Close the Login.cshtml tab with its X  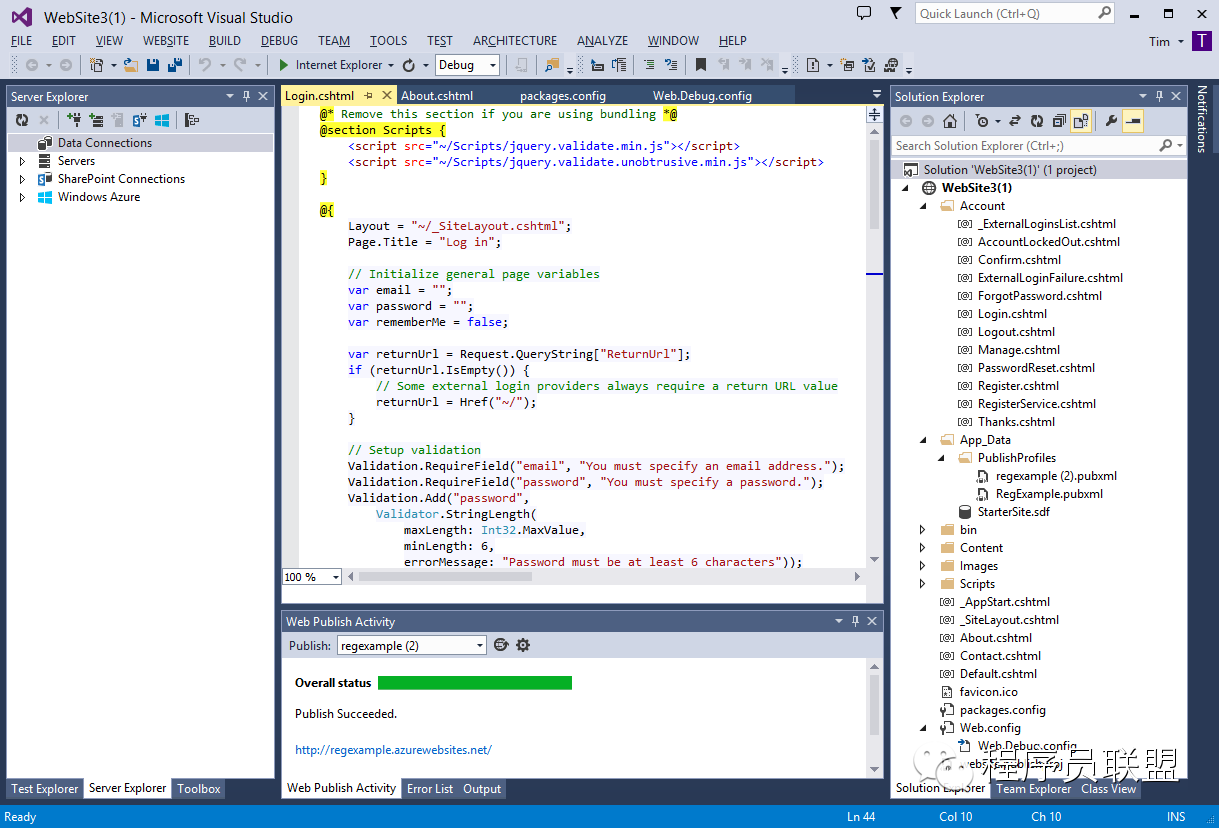[x=387, y=96]
